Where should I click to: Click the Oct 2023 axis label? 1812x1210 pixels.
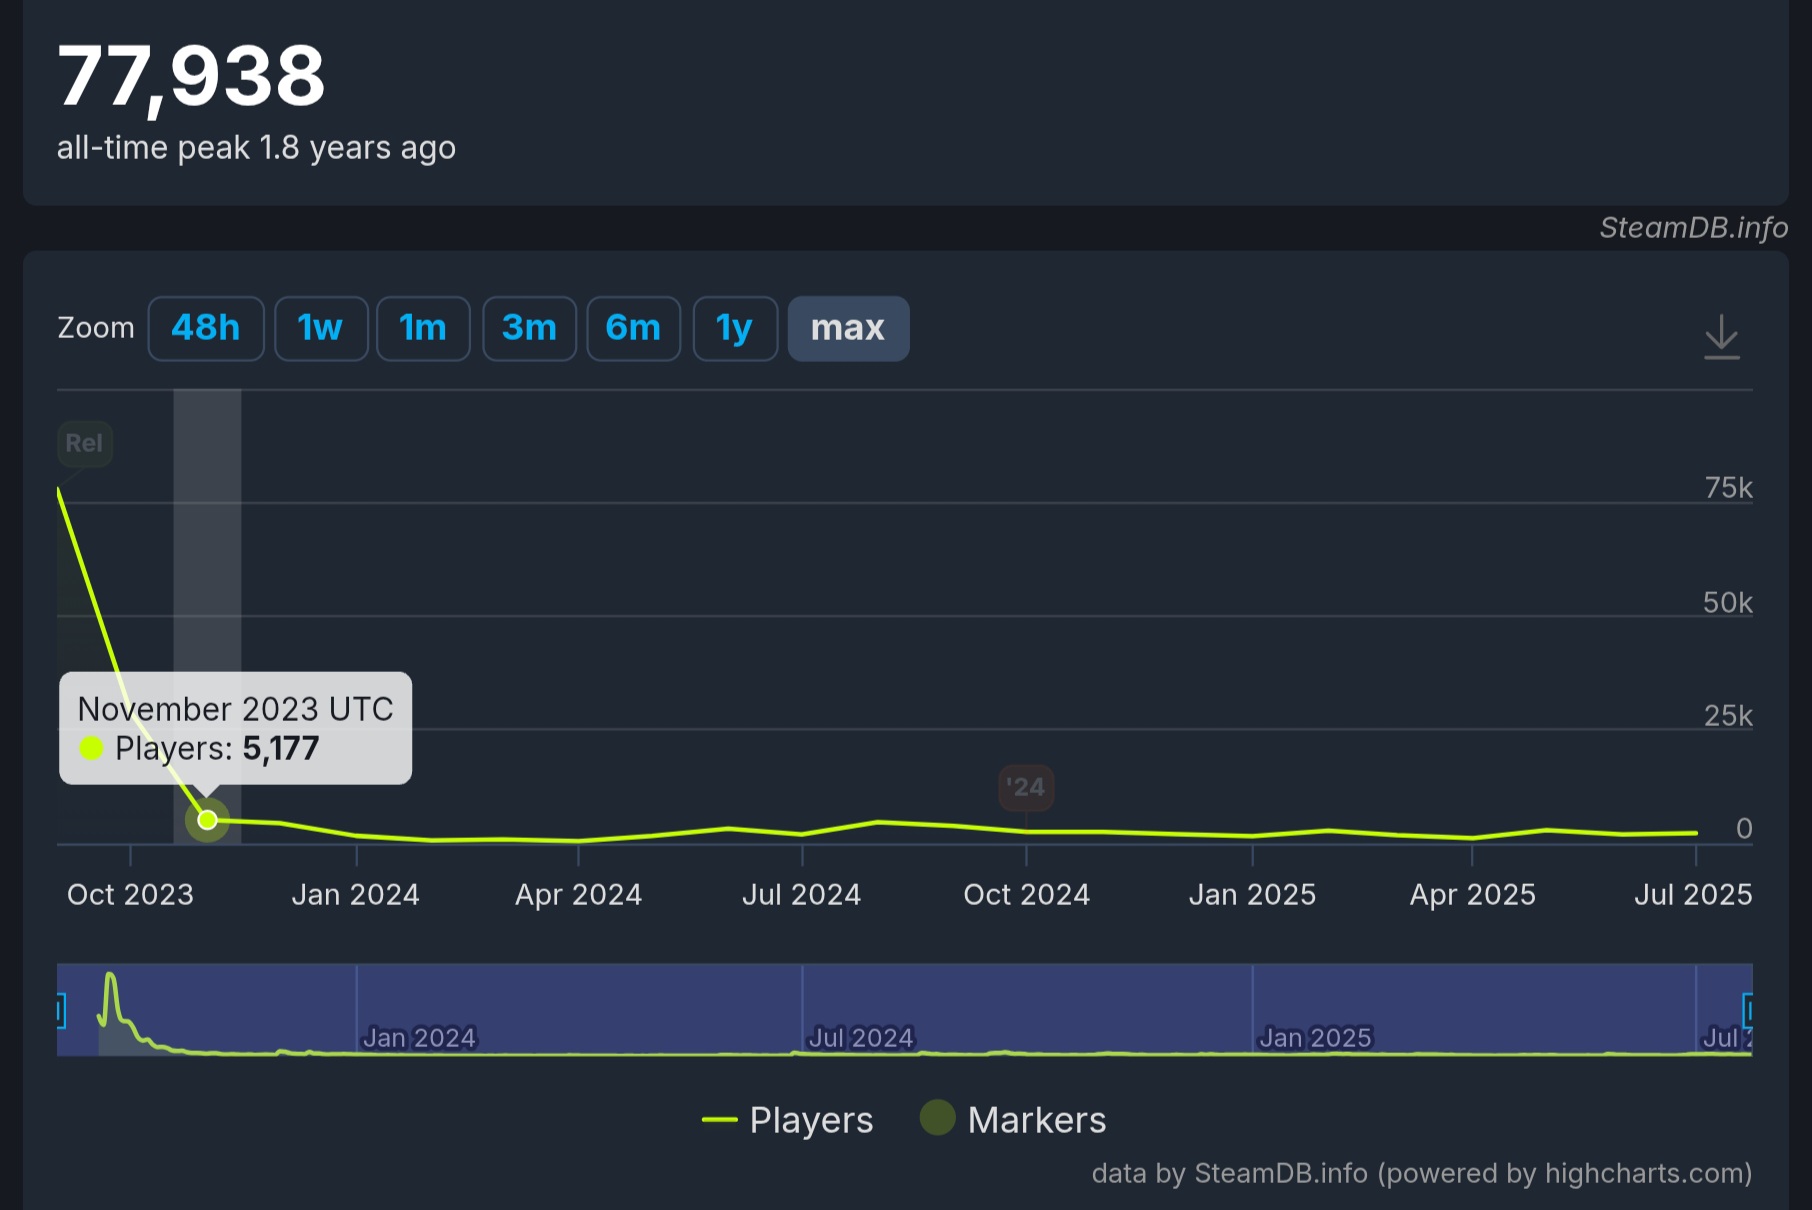130,894
